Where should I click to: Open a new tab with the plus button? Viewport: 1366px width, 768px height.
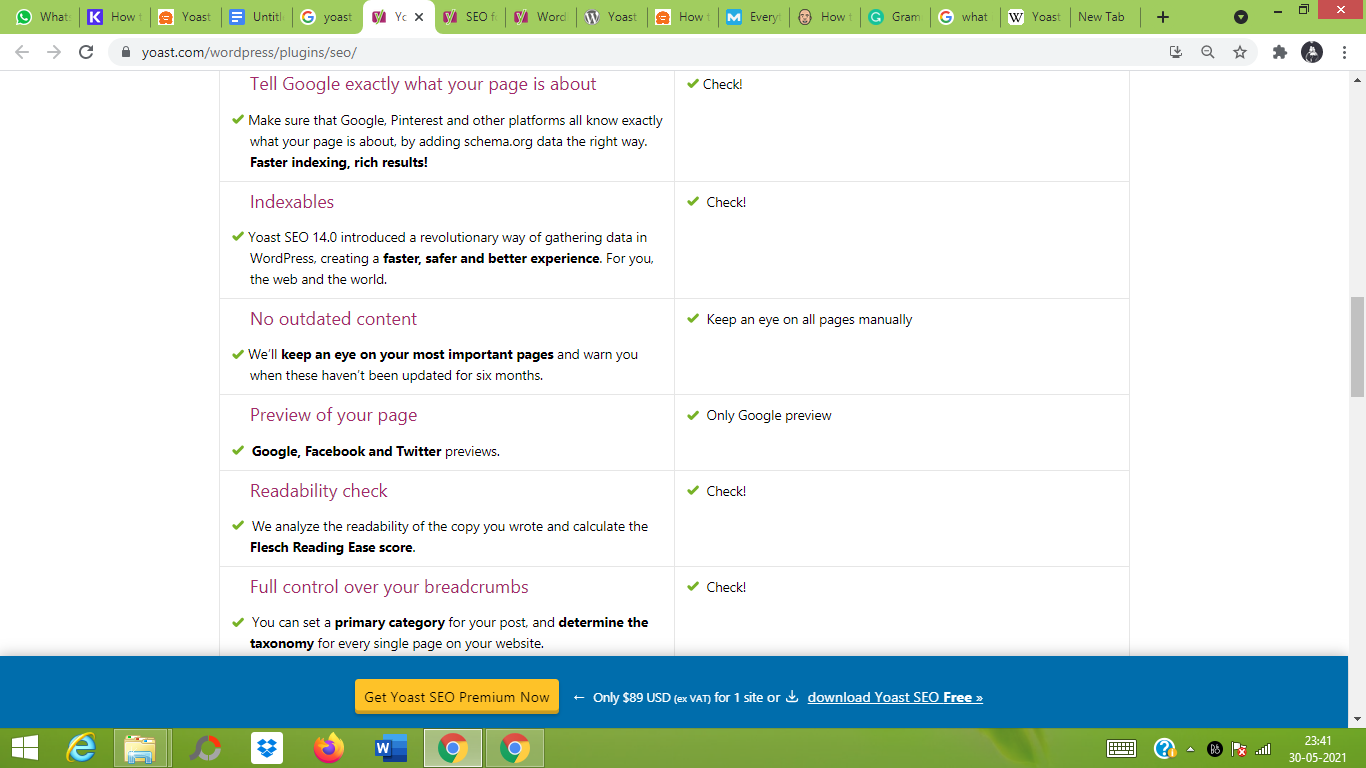click(1162, 17)
